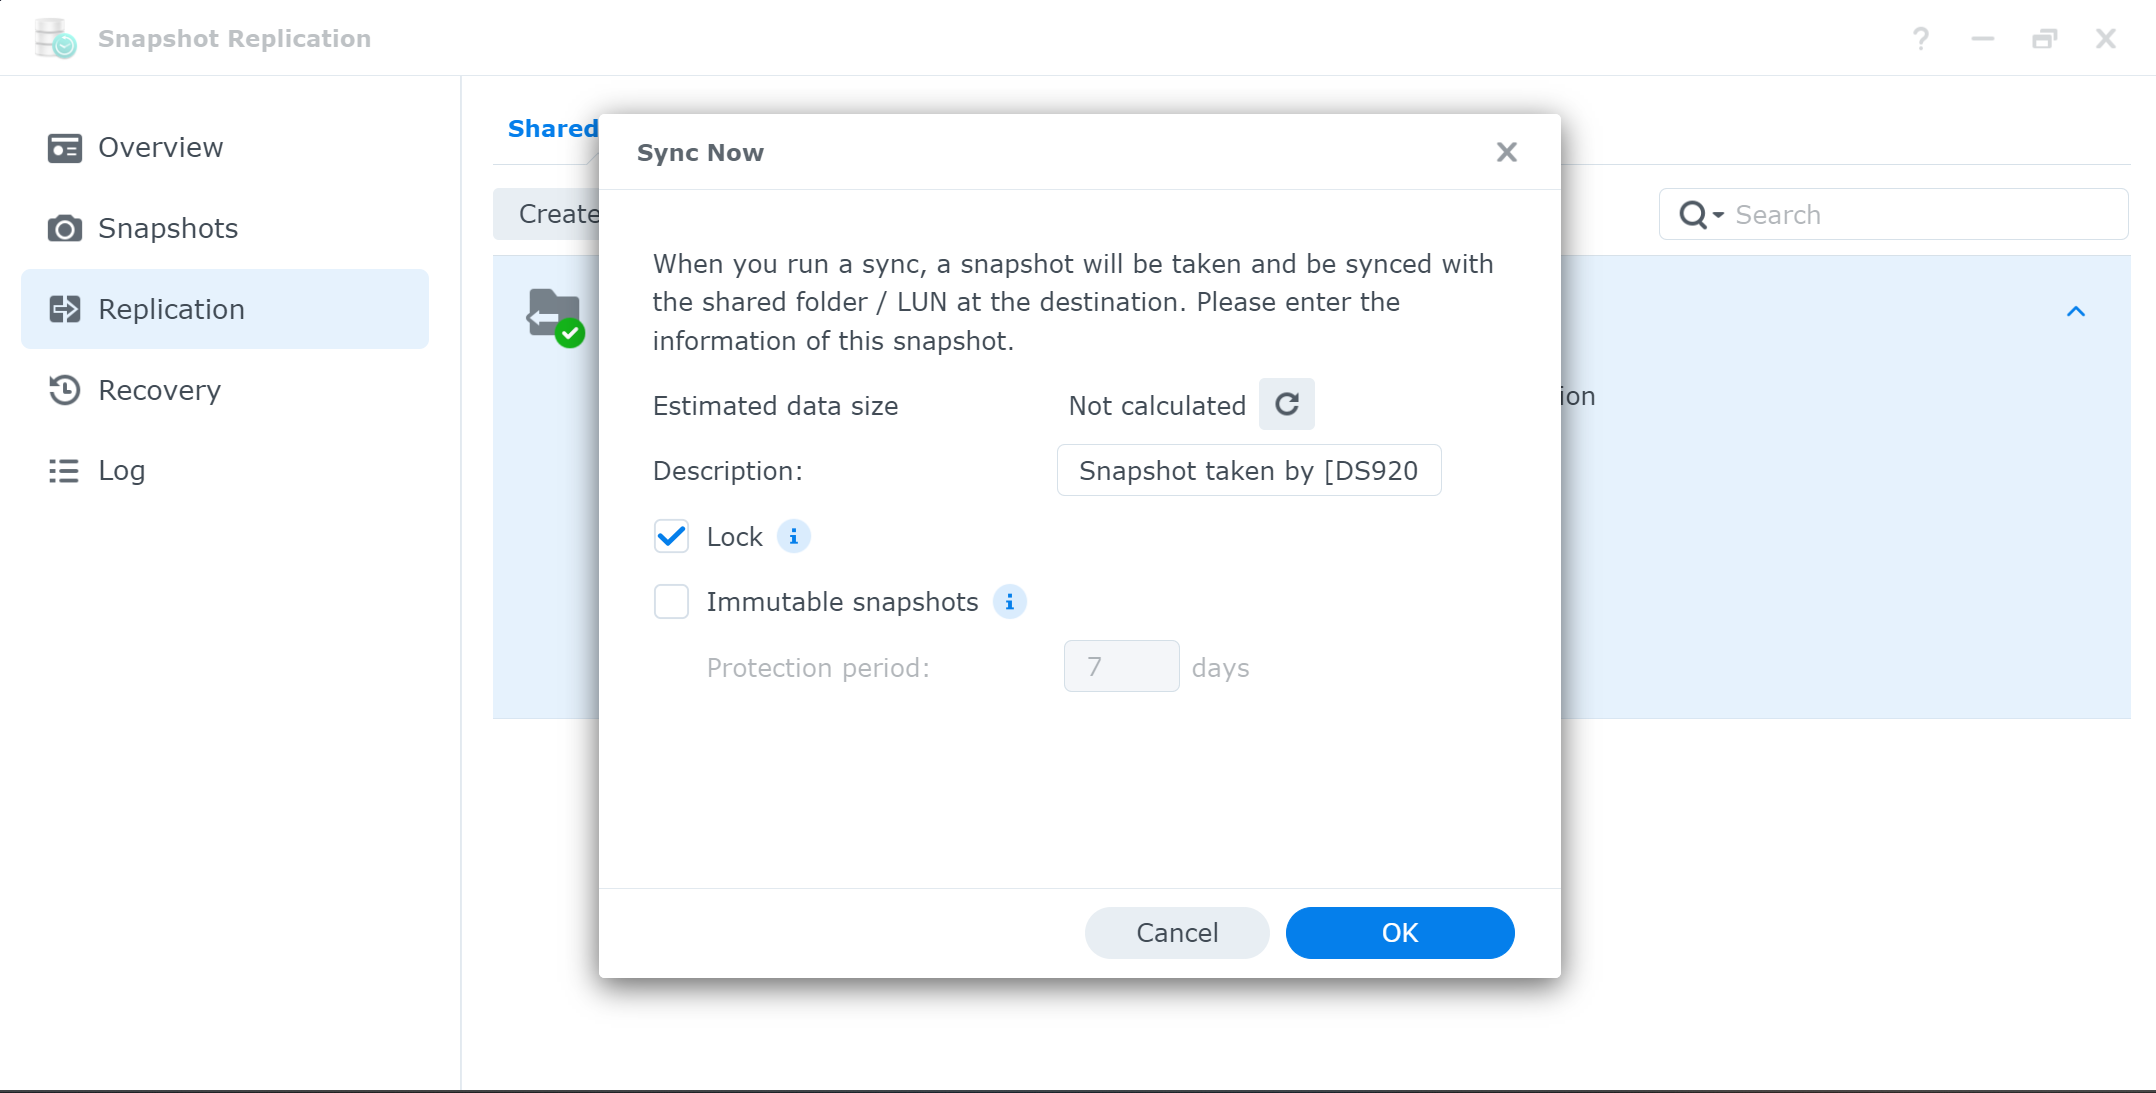Open the search filter dropdown arrow
Viewport: 2156px width, 1093px height.
pos(1718,215)
